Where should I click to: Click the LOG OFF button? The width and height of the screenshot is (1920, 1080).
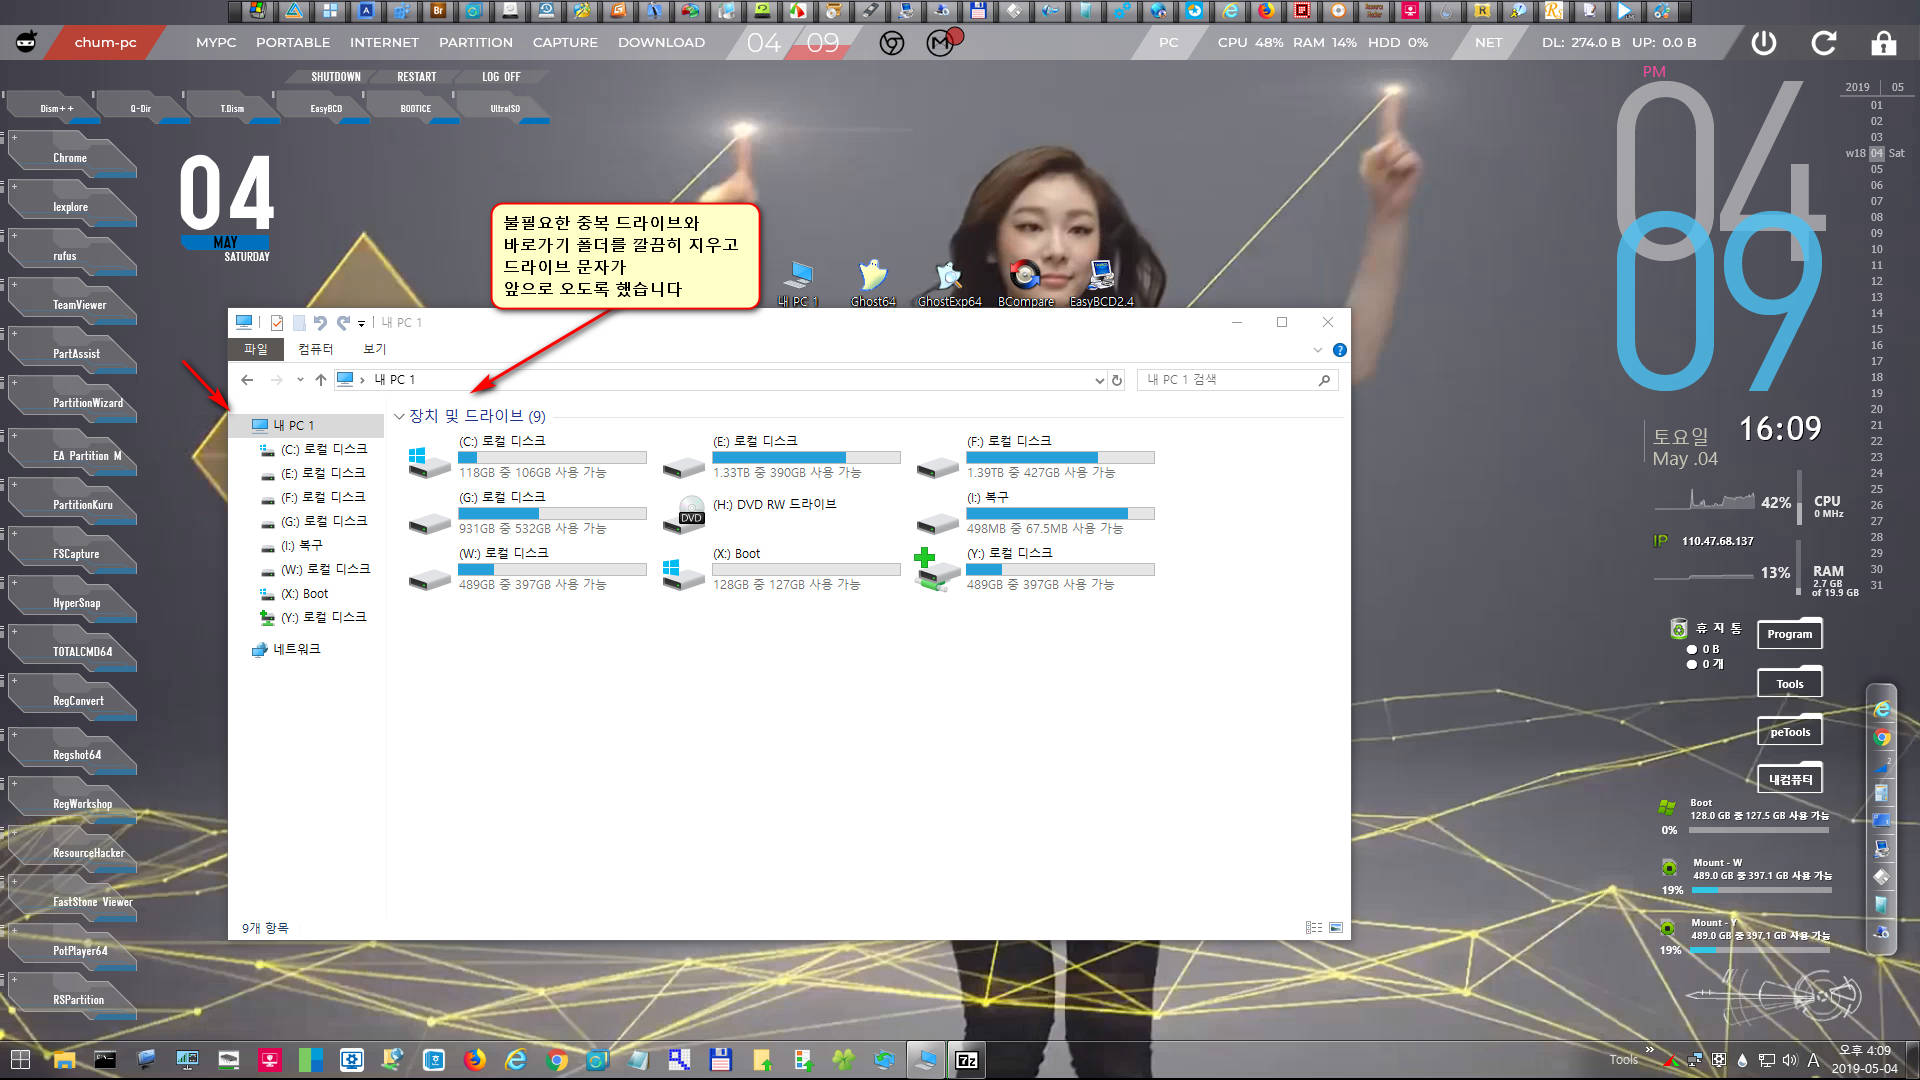(501, 77)
